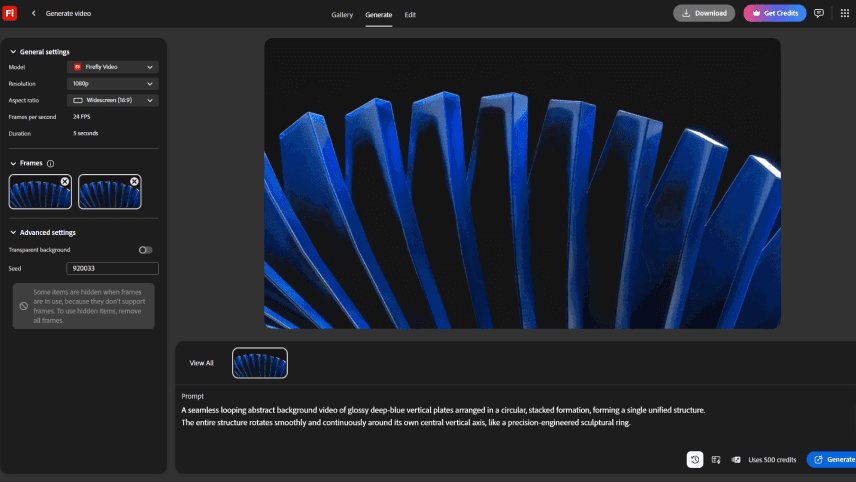Image resolution: width=856 pixels, height=482 pixels.
Task: Show info icon next to Frames
Action: coord(50,163)
